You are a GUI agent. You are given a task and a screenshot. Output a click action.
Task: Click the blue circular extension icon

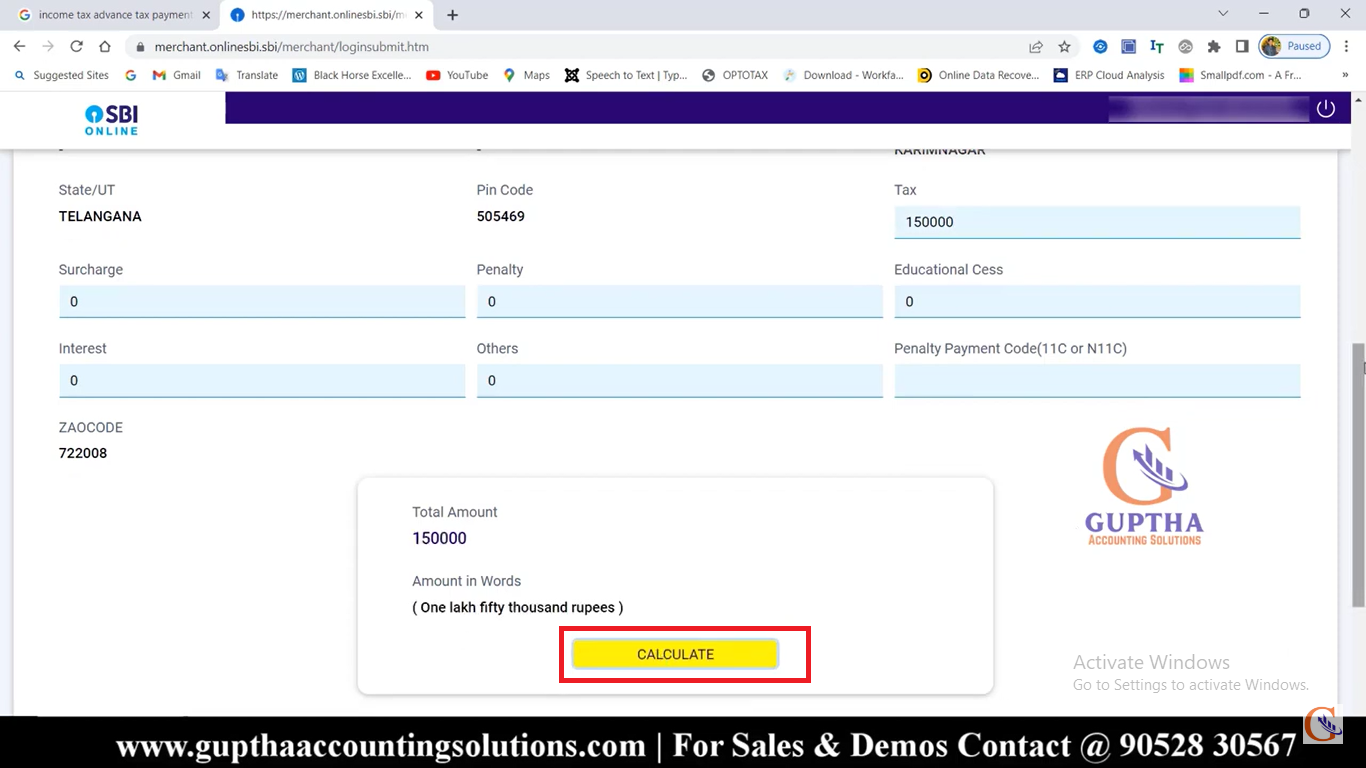(1100, 46)
